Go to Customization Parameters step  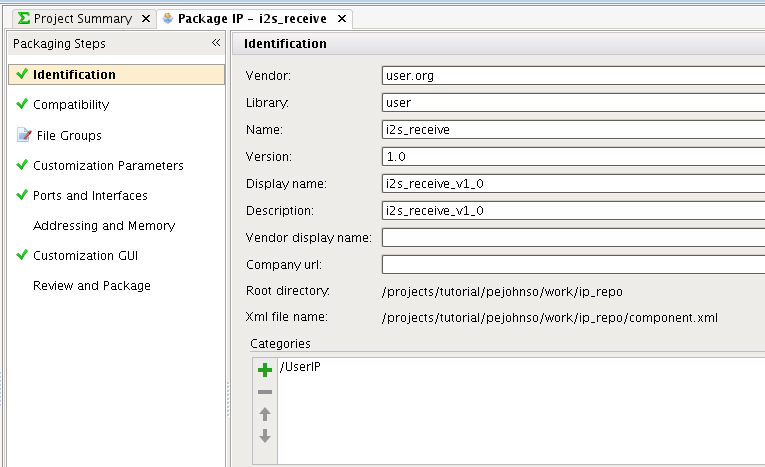pos(108,166)
